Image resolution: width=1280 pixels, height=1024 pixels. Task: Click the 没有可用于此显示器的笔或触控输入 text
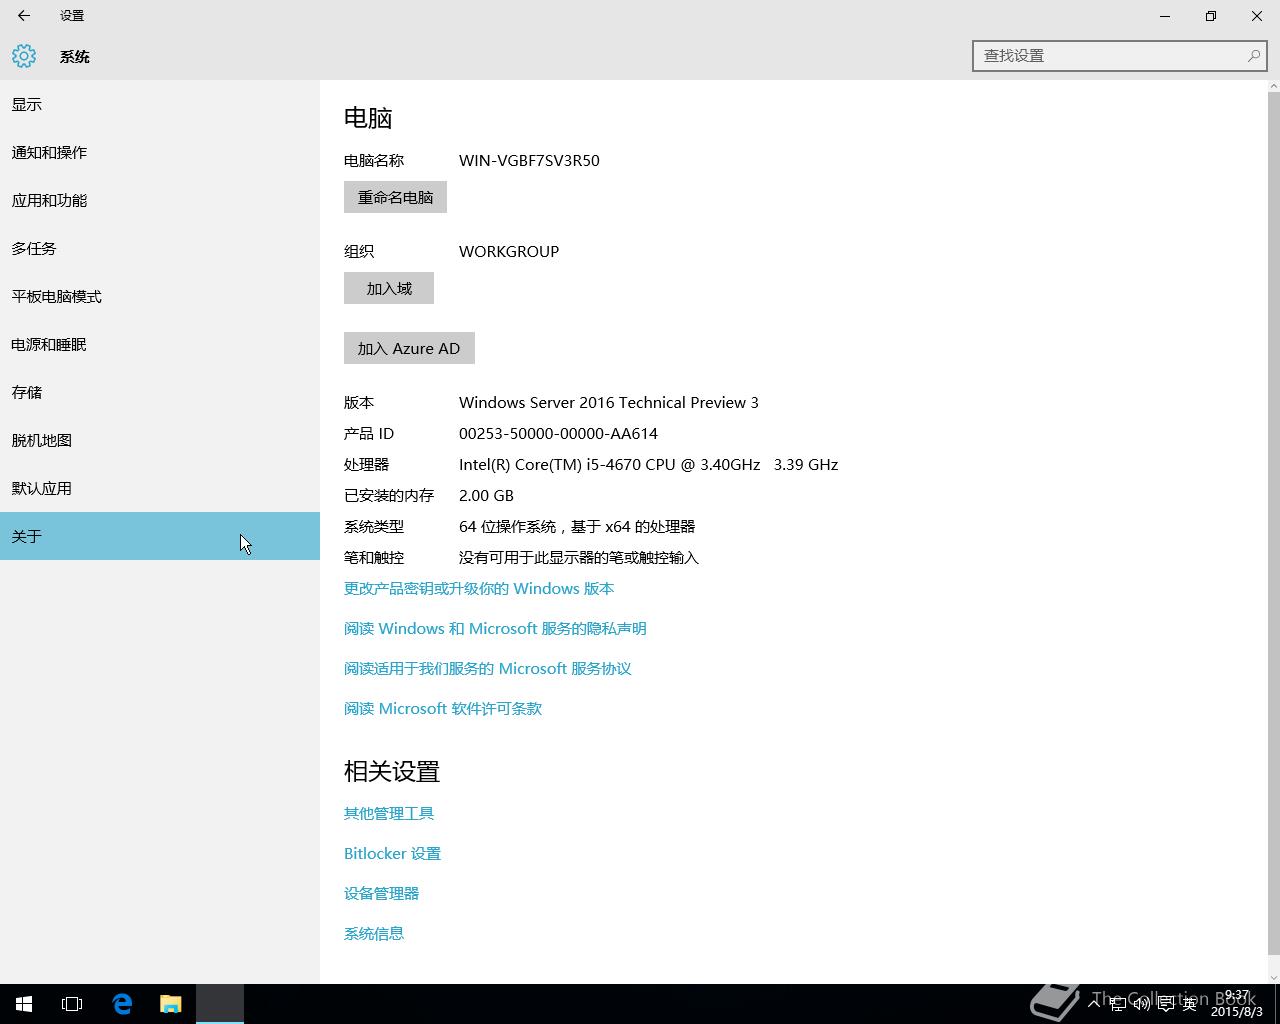(579, 557)
